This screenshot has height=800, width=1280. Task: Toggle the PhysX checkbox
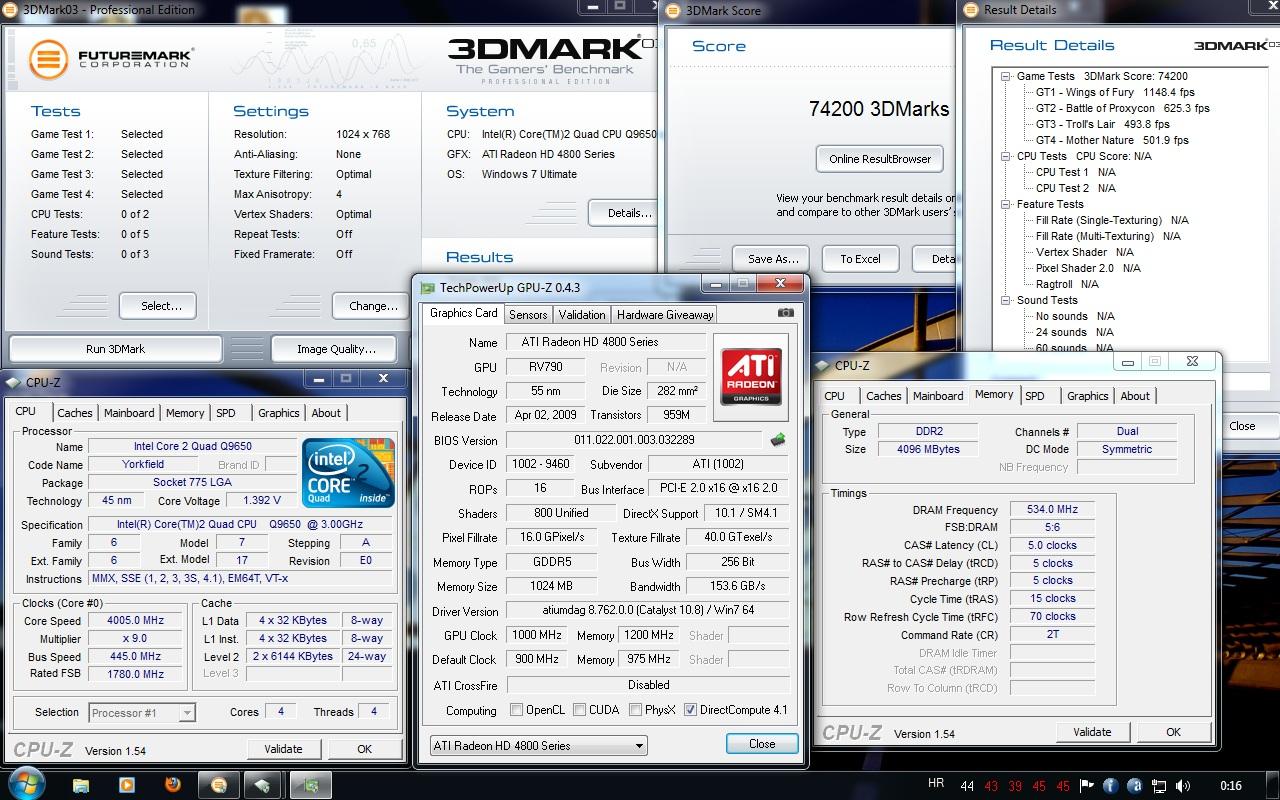[x=636, y=710]
